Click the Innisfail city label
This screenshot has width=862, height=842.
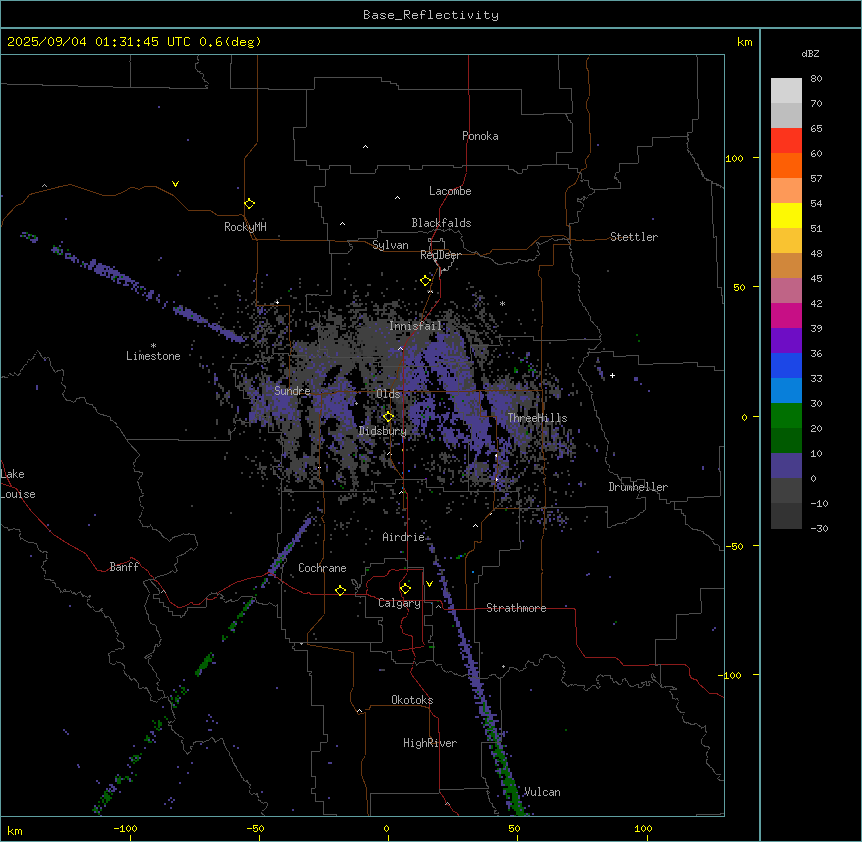(415, 326)
